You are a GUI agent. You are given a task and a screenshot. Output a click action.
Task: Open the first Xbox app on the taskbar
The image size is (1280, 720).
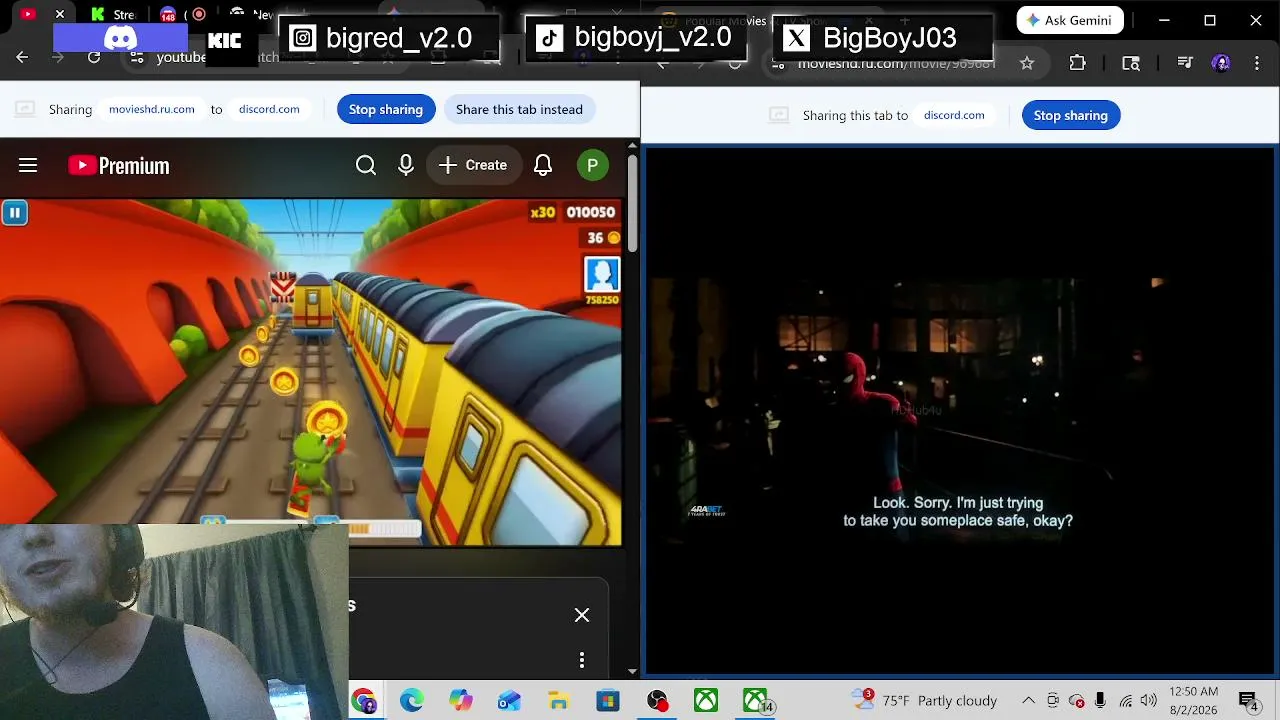click(x=706, y=701)
